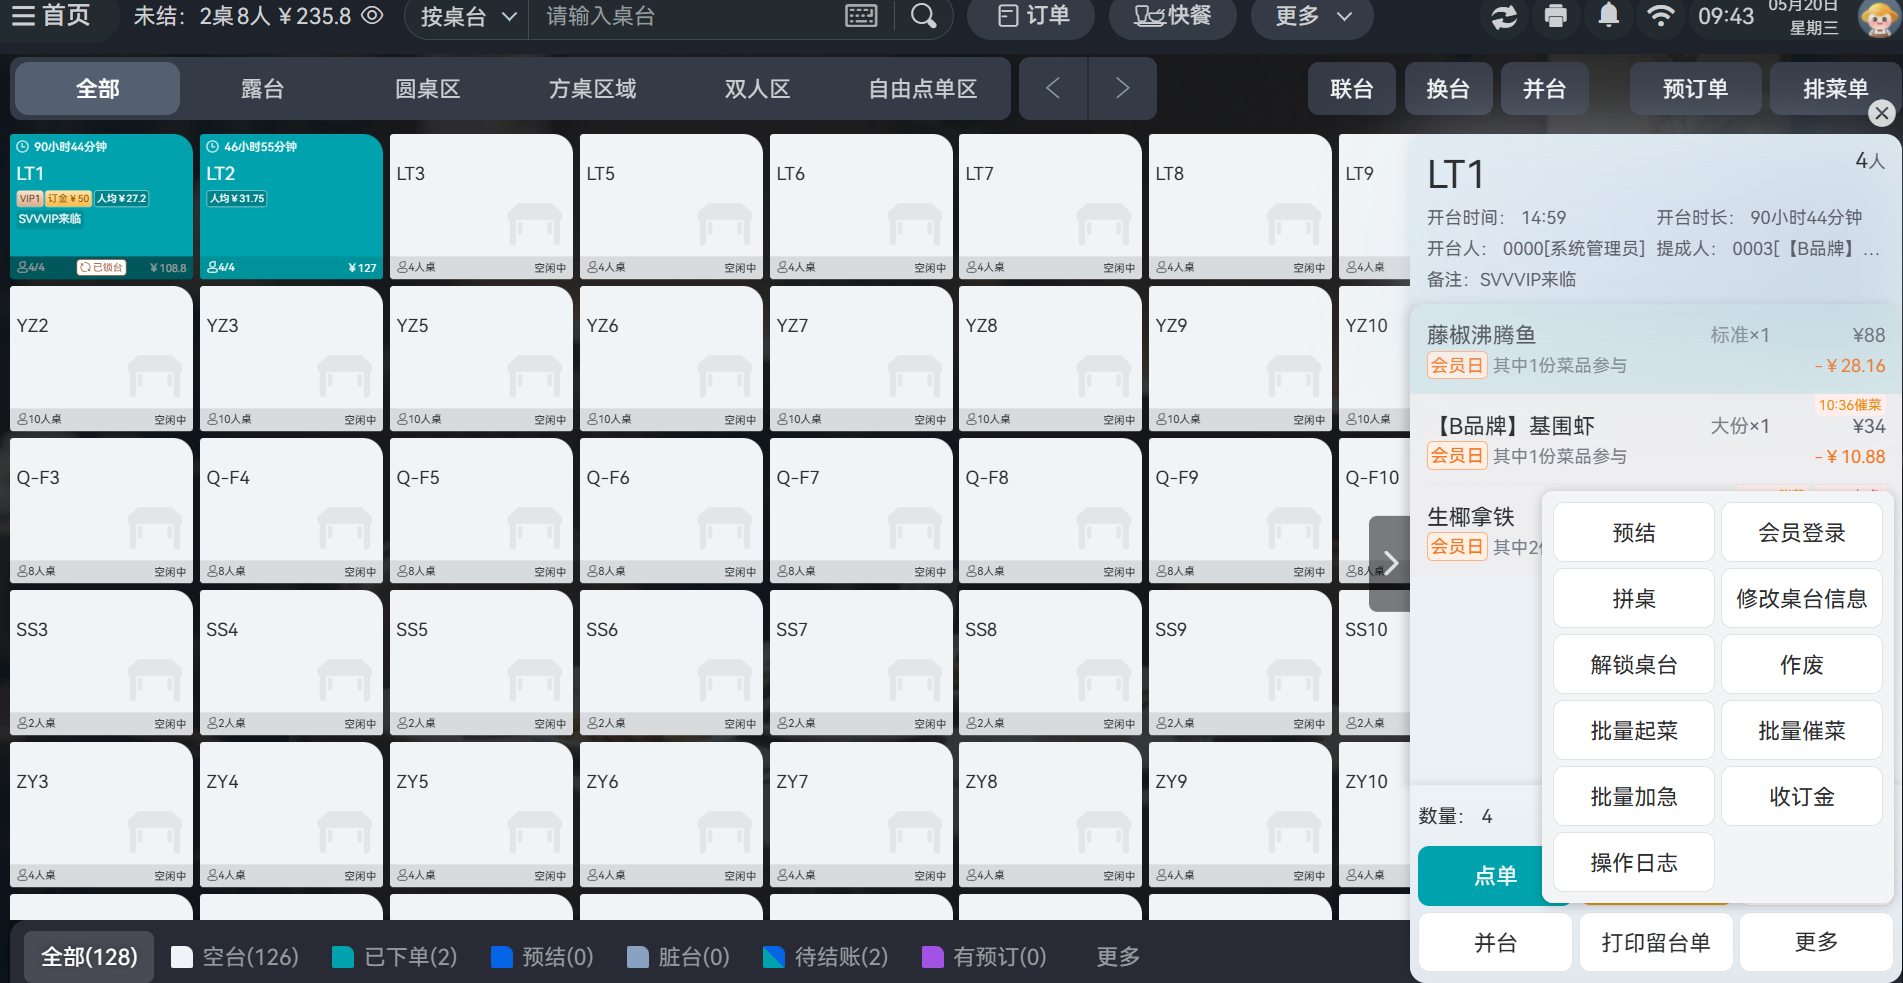The image size is (1903, 983).
Task: Switch to 露台 area tab
Action: pos(262,89)
